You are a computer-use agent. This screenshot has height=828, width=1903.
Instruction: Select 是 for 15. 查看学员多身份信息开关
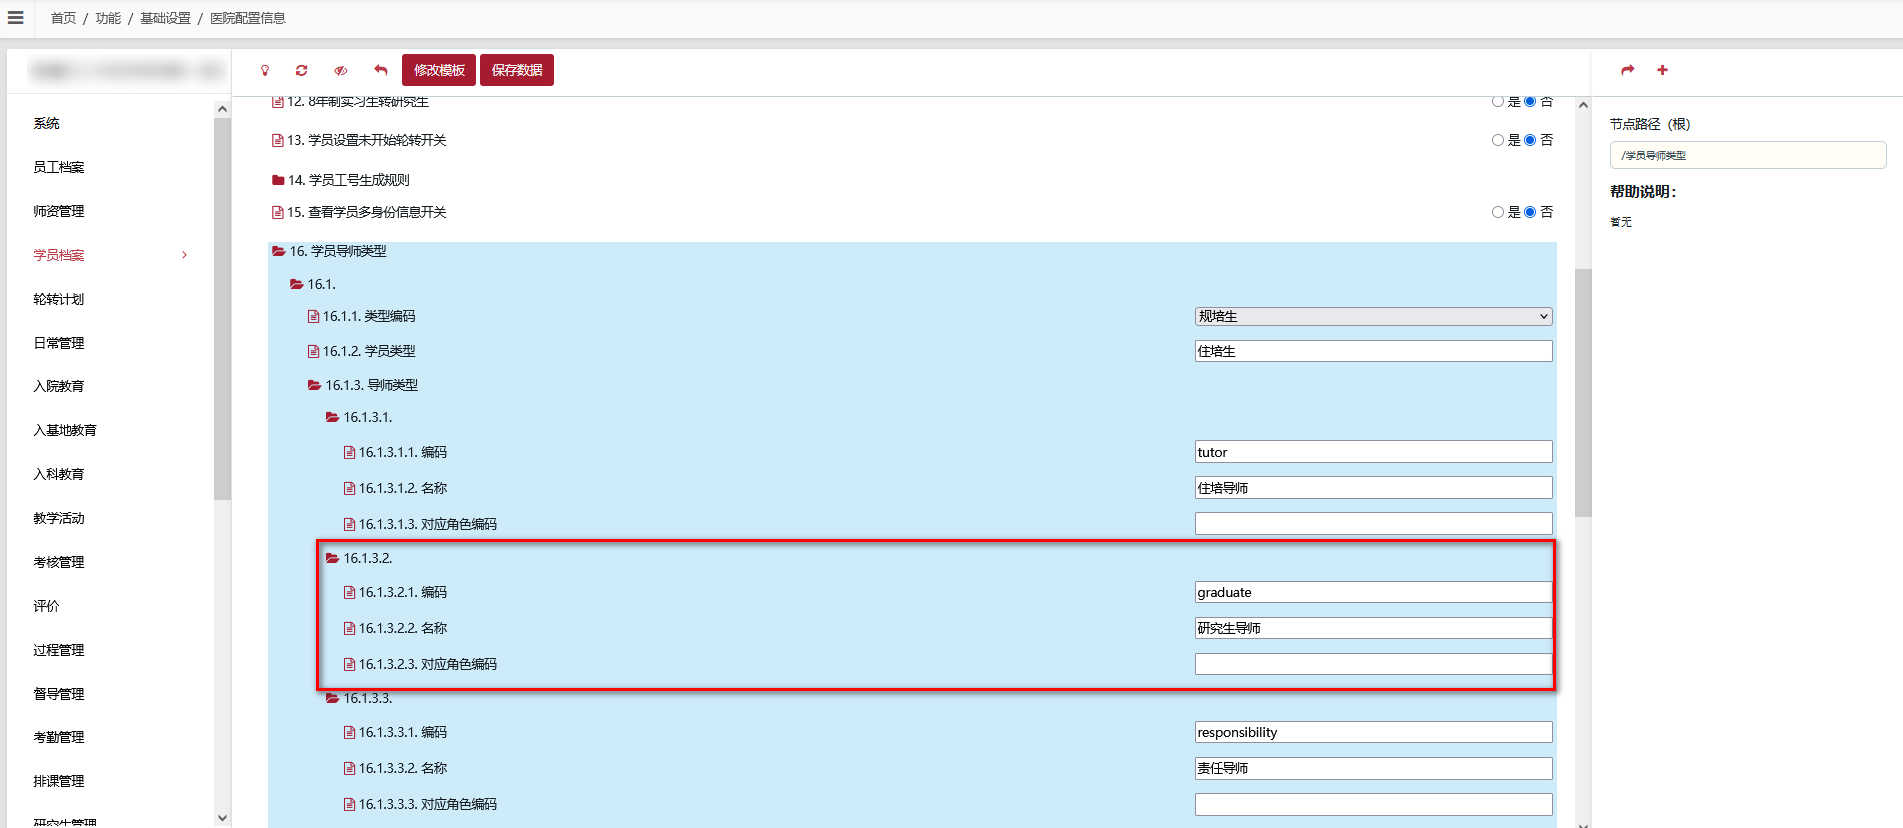[x=1497, y=212]
